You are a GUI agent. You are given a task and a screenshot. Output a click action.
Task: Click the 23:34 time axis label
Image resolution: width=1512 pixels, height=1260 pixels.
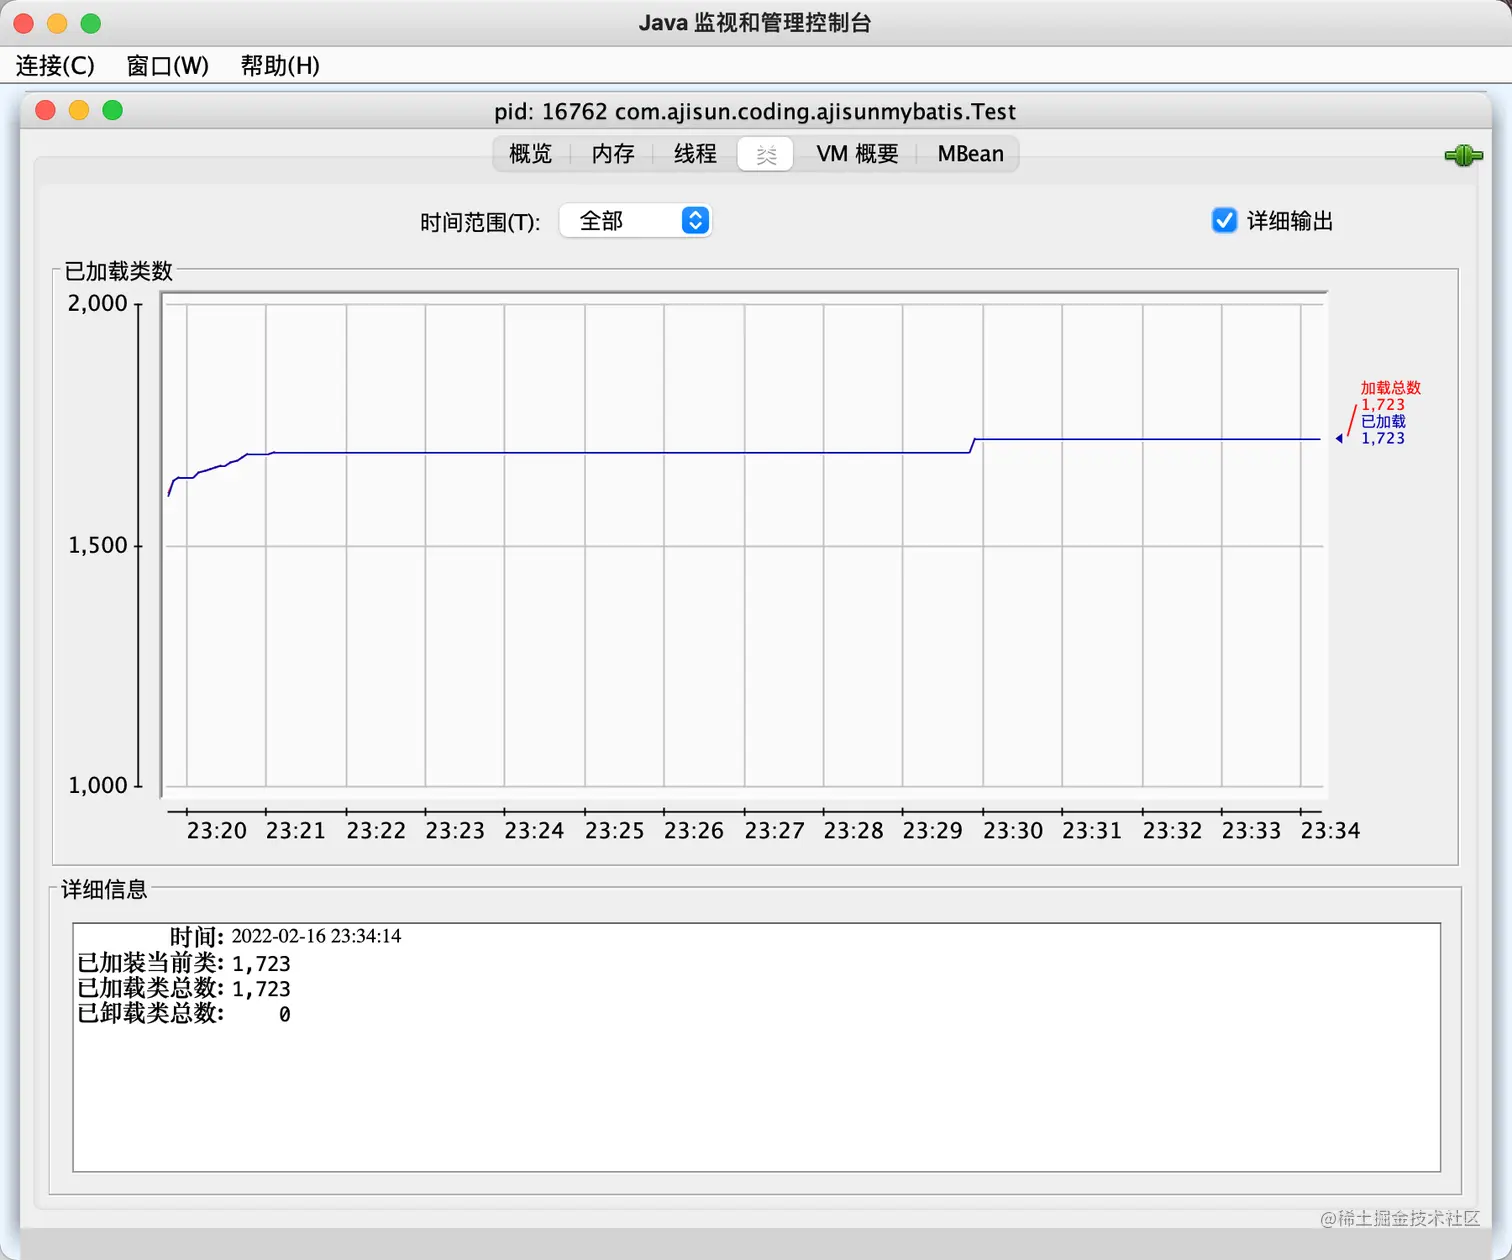1330,831
